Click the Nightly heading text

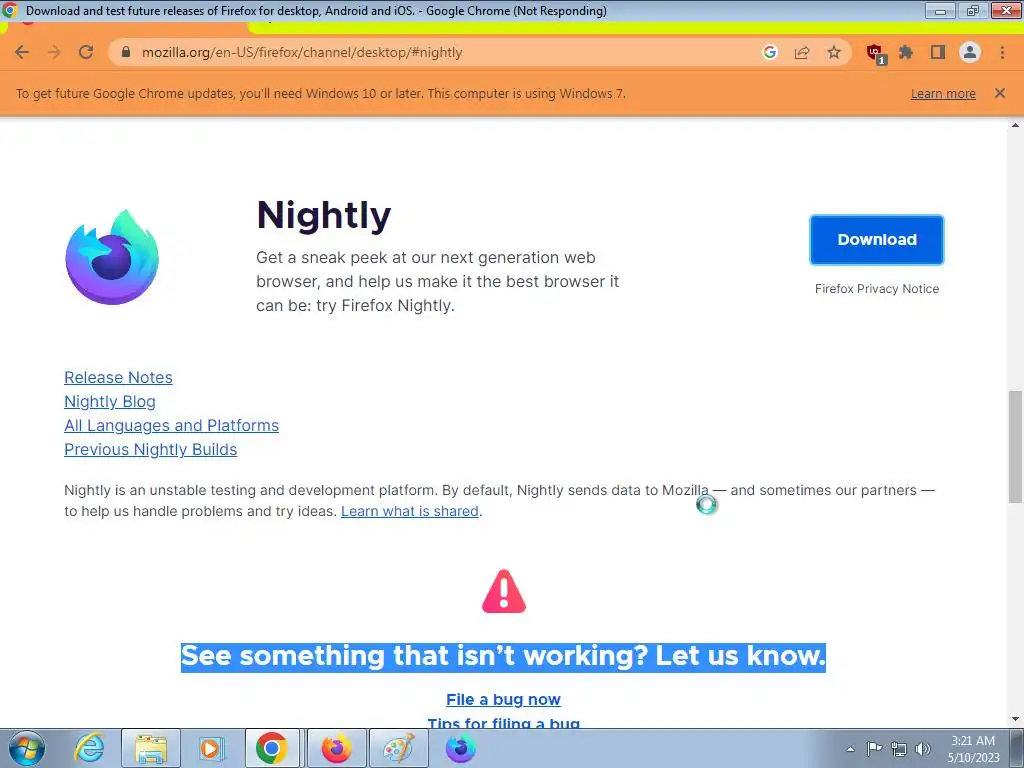point(324,216)
